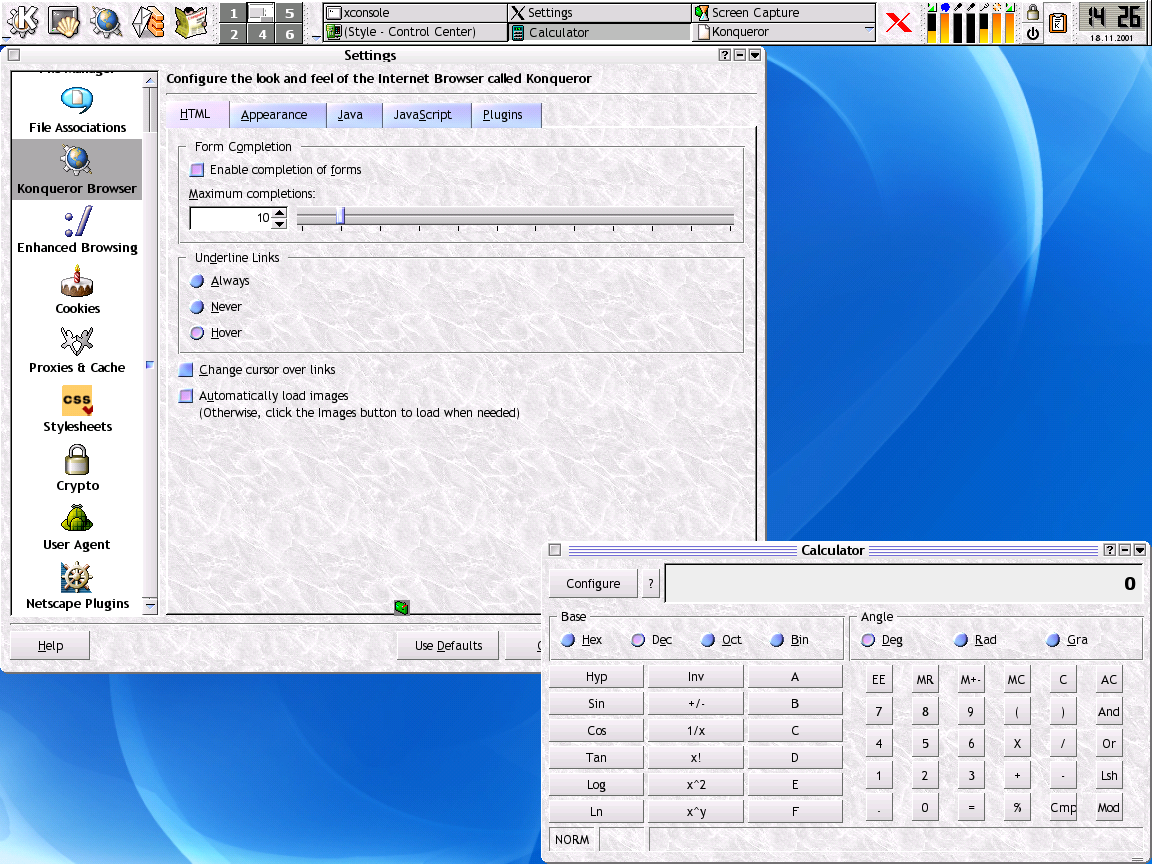Select Hover underline links option
The image size is (1152, 864).
197,333
